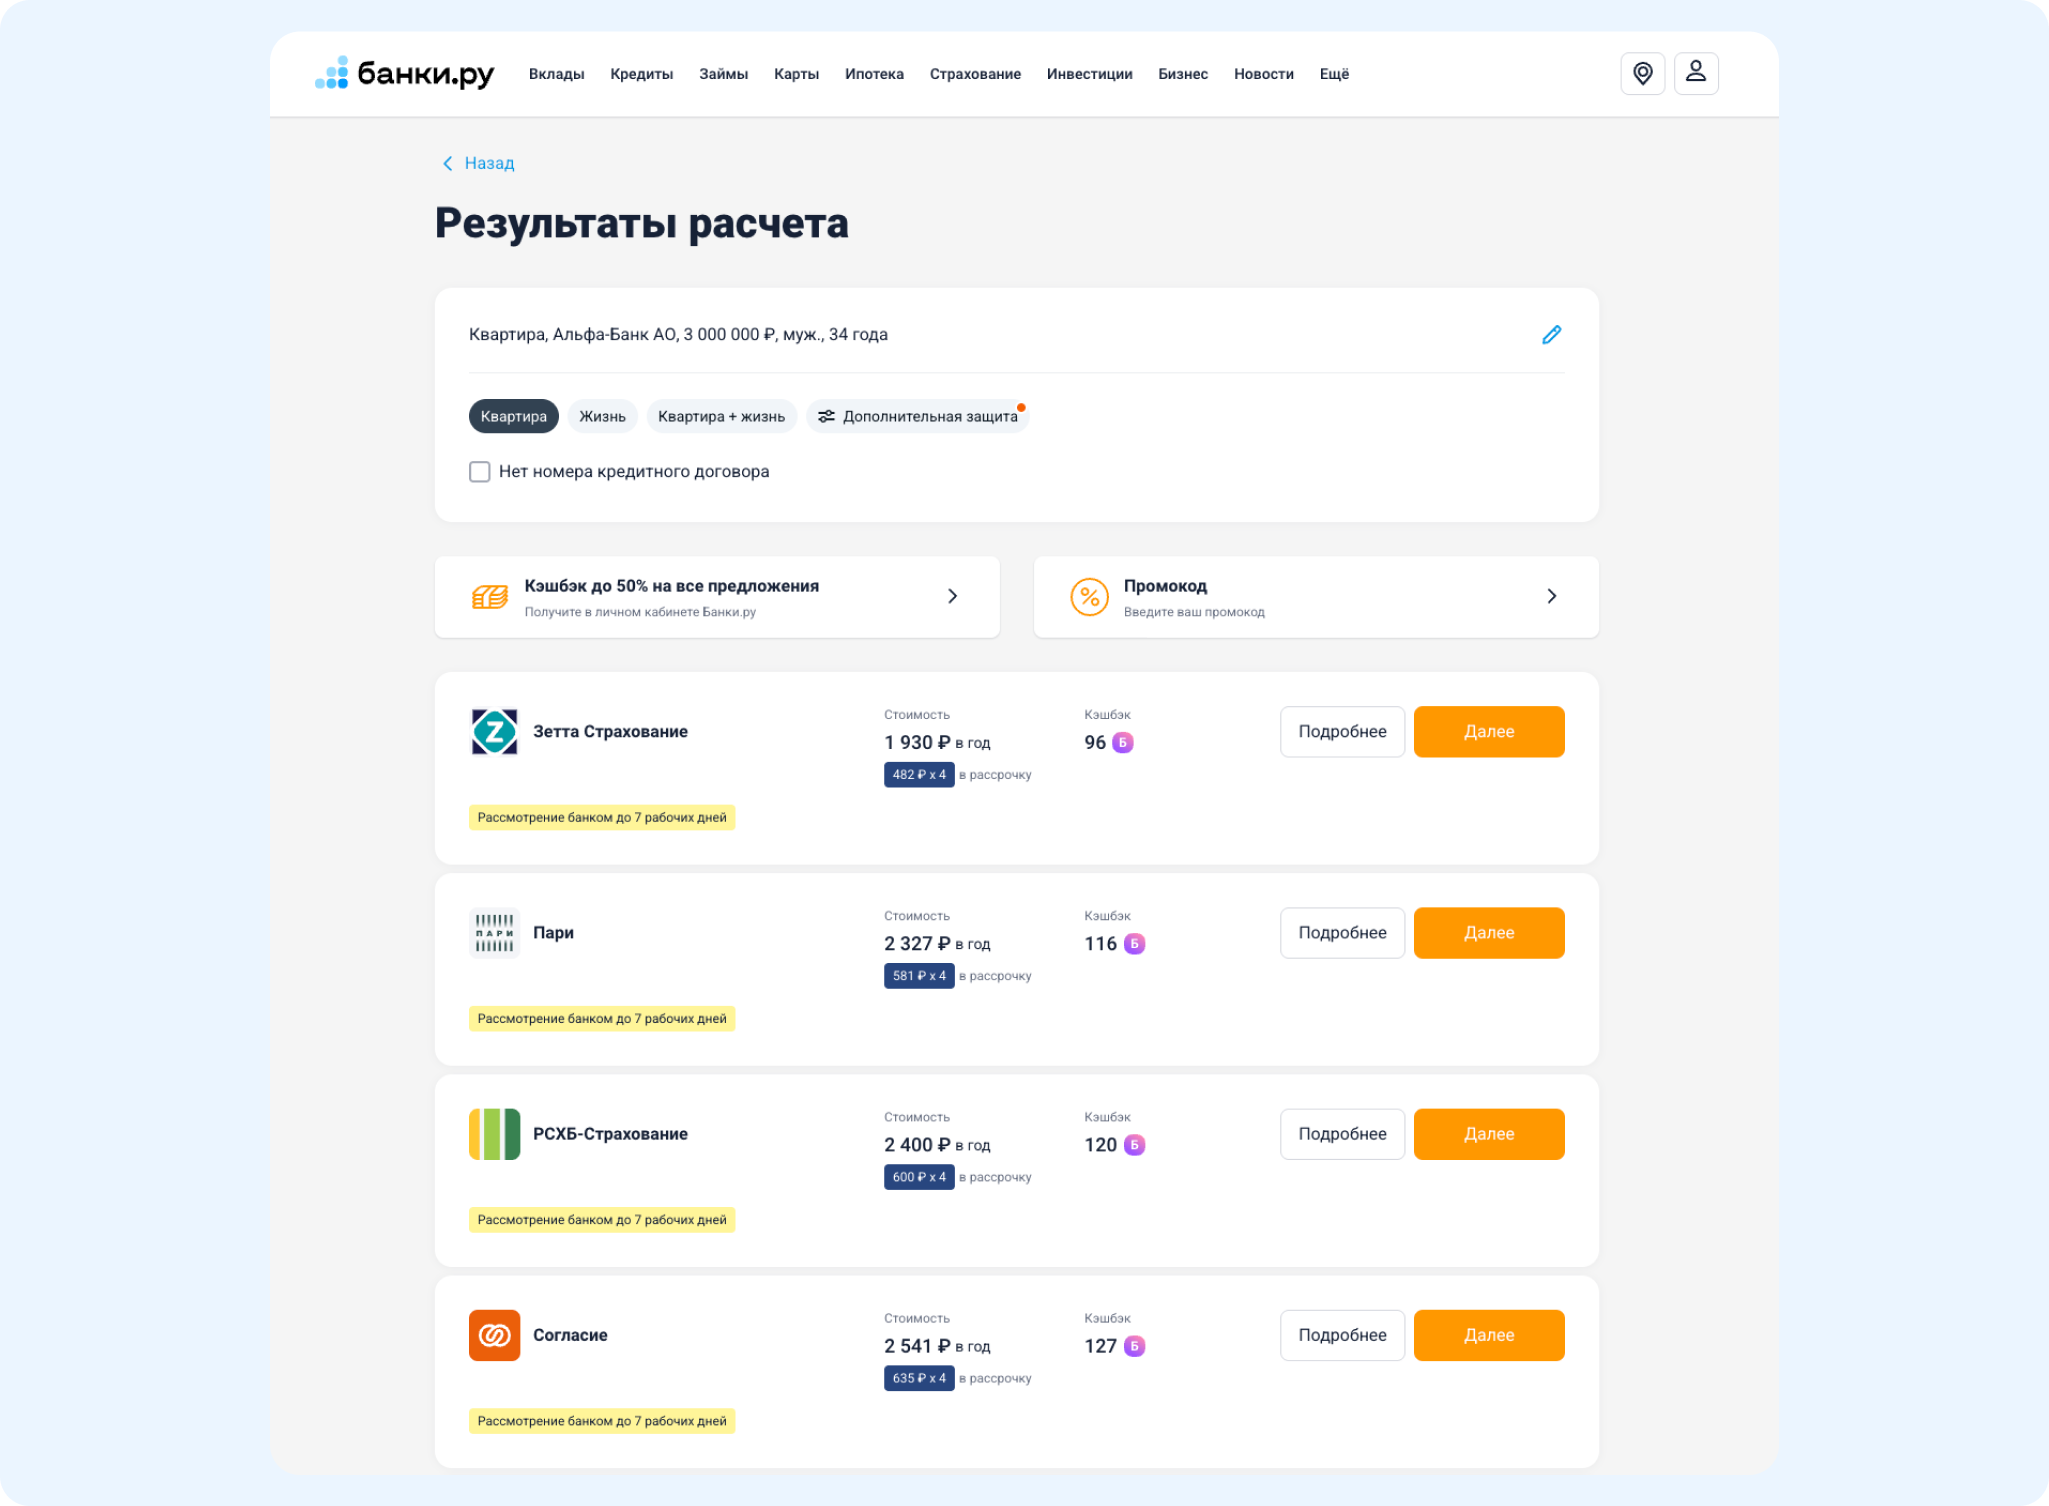
Task: Open the Страхование menu item
Action: pyautogui.click(x=975, y=74)
